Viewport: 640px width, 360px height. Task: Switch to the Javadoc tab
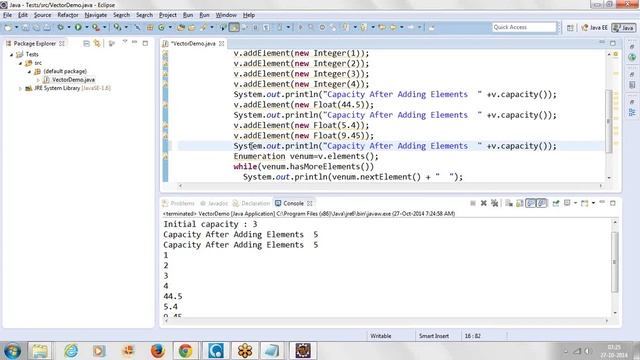pos(213,203)
